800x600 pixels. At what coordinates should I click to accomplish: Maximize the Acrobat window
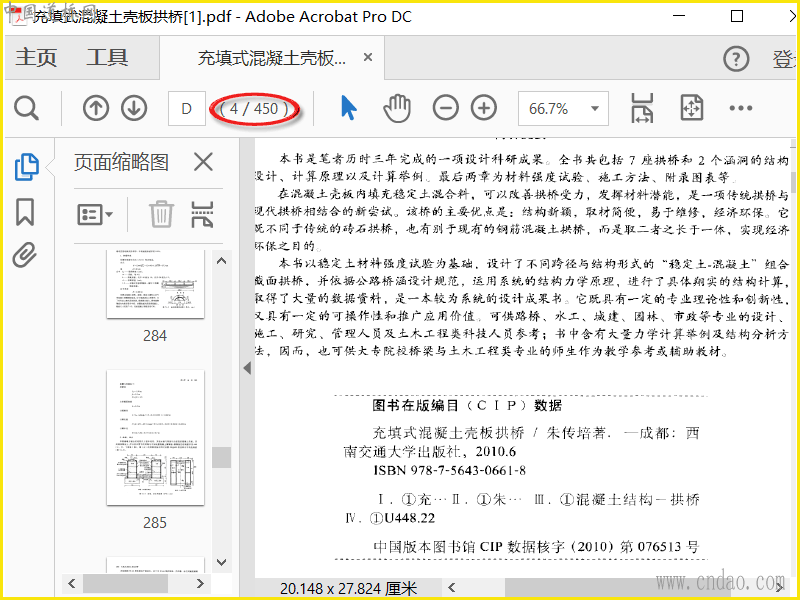point(737,16)
